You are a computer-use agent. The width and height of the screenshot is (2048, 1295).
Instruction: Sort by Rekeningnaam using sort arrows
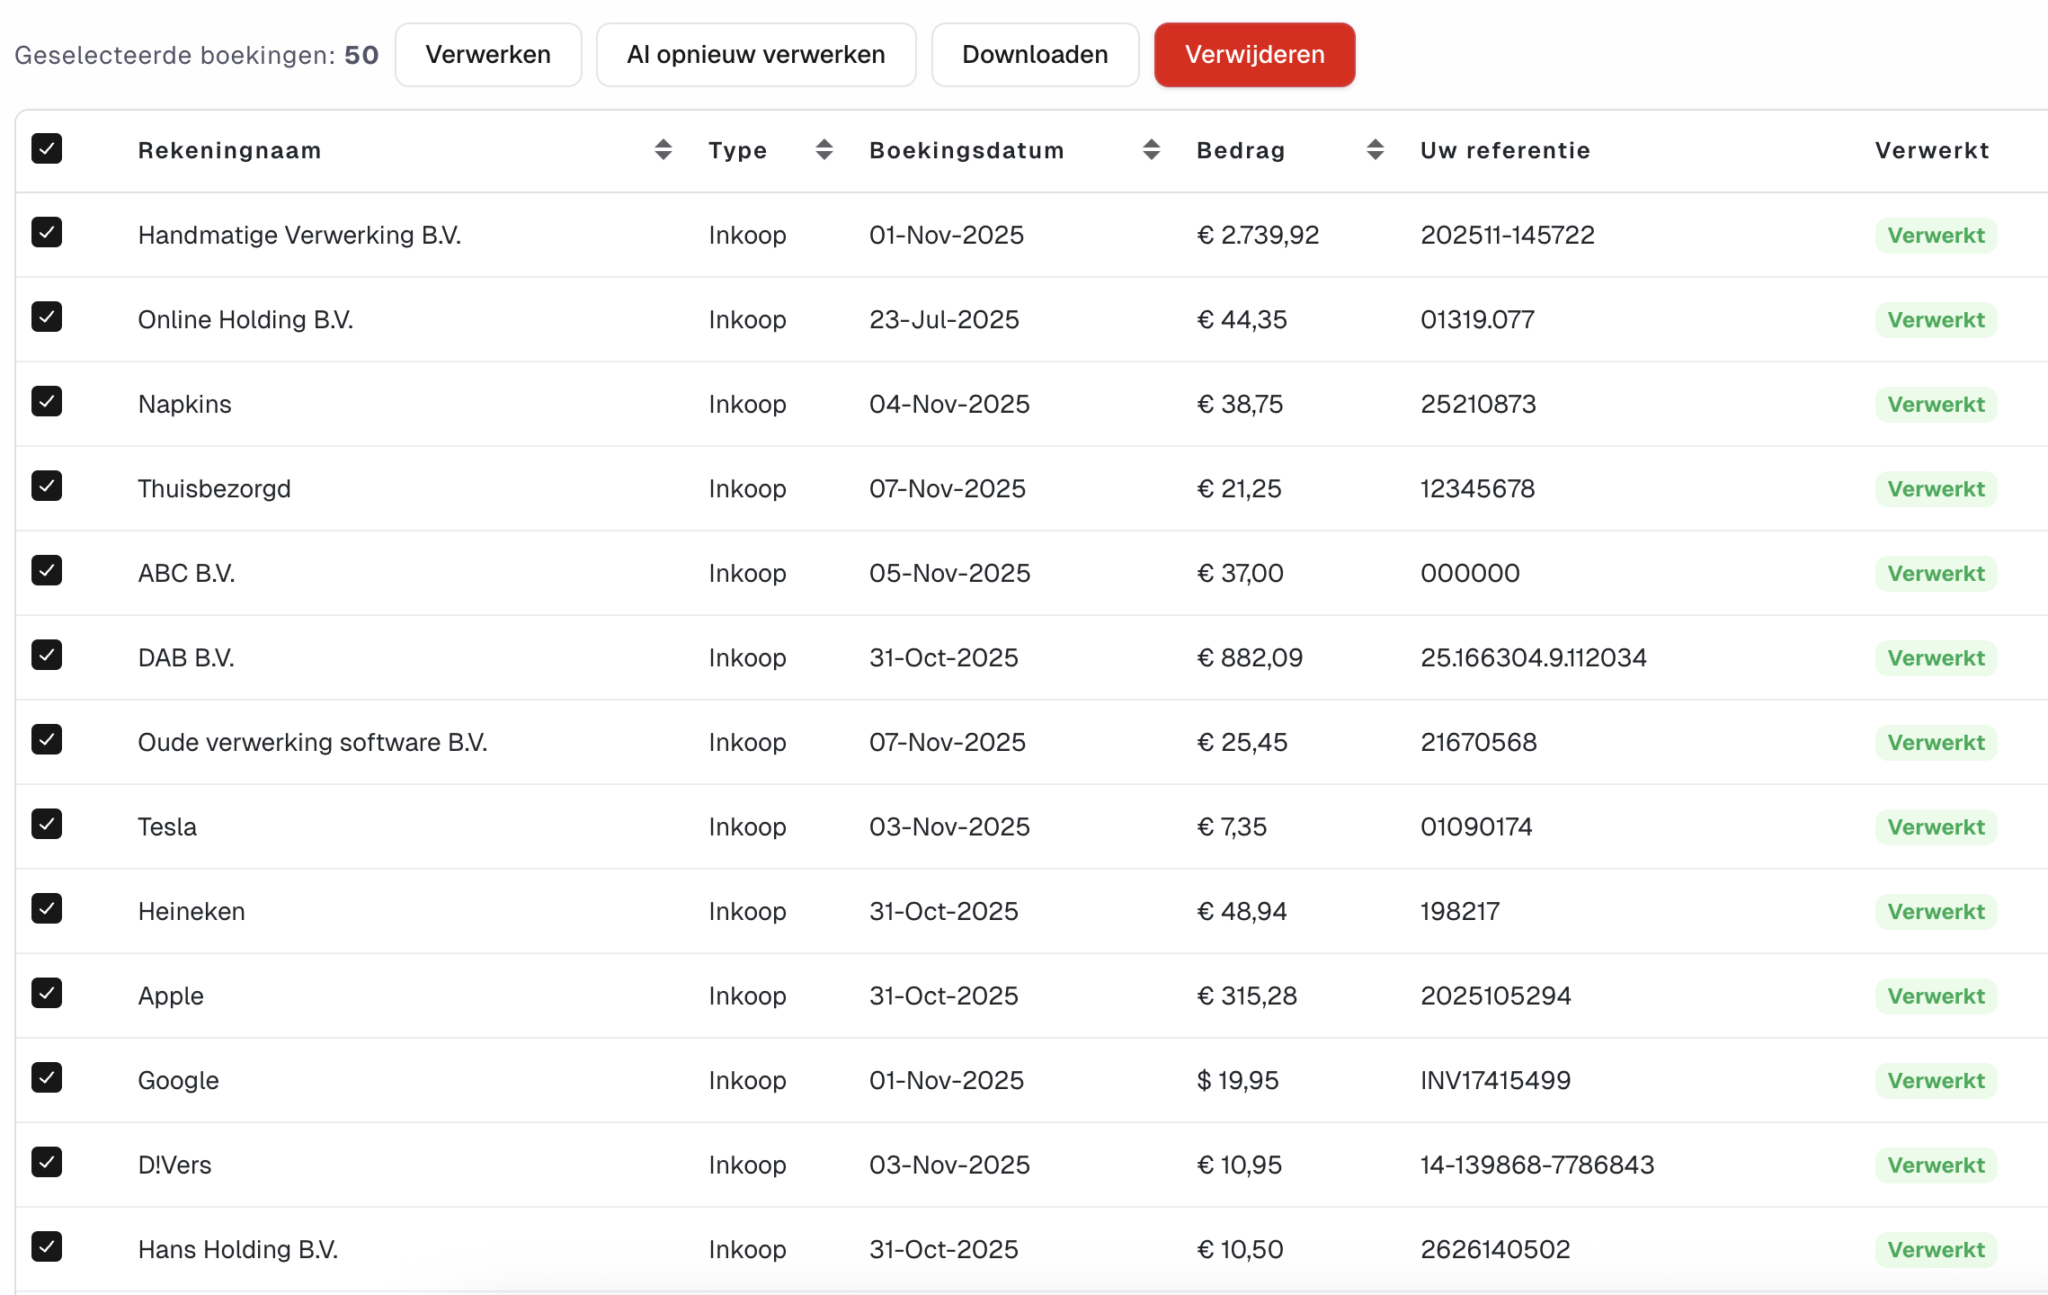point(662,150)
